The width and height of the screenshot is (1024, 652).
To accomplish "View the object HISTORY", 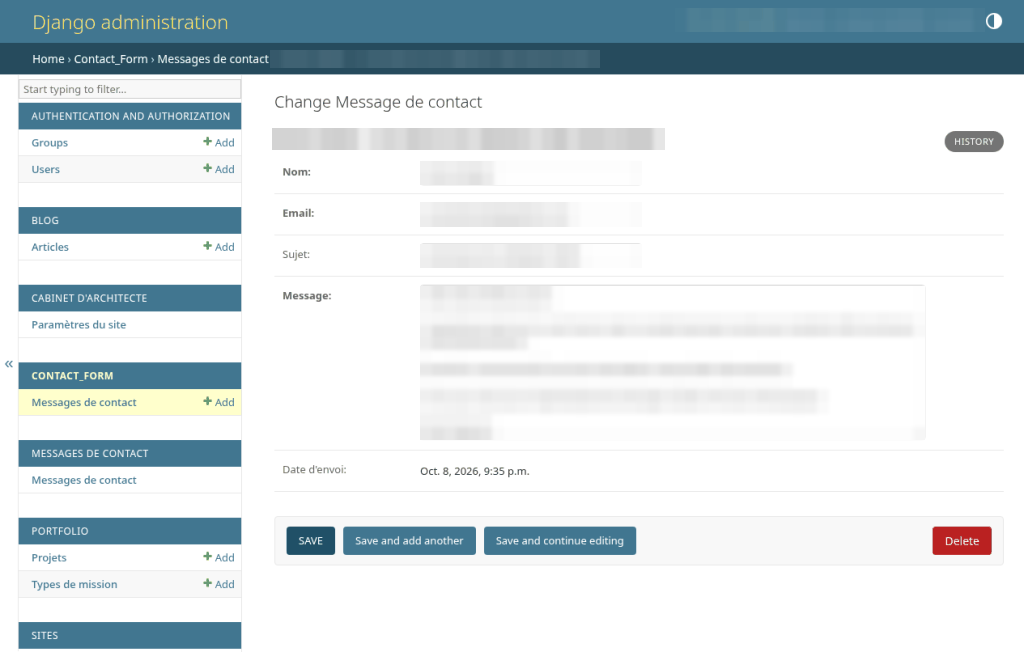I will tap(974, 142).
